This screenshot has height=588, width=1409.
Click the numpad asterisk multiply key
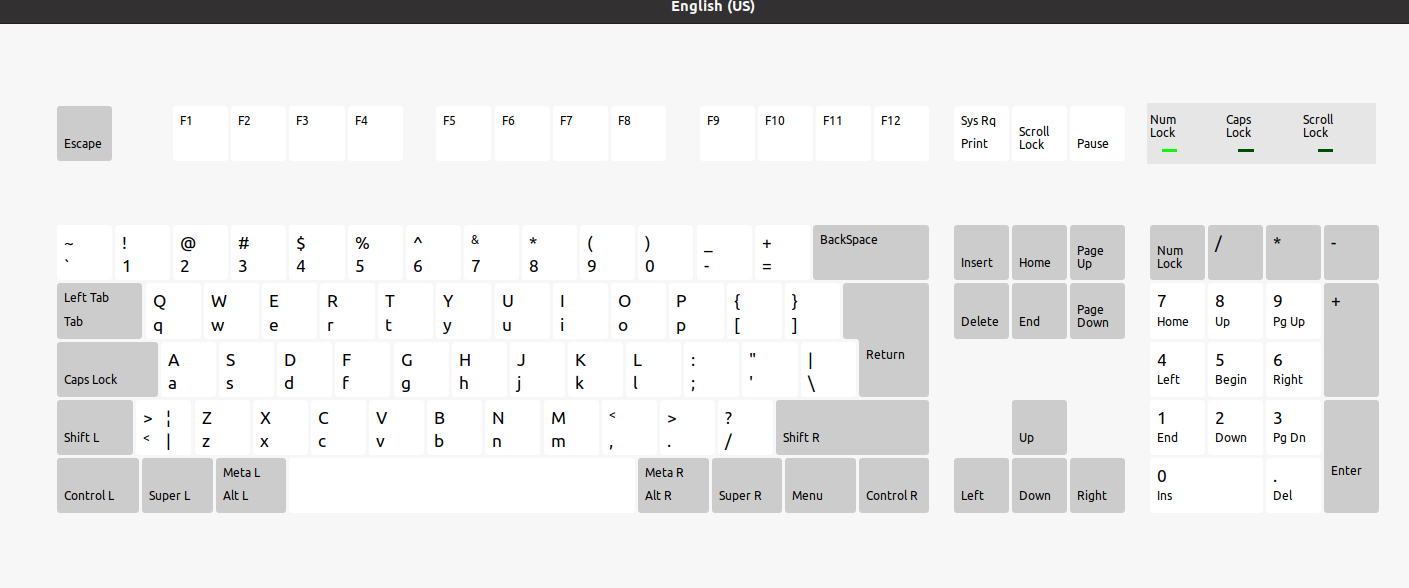[x=1293, y=252]
